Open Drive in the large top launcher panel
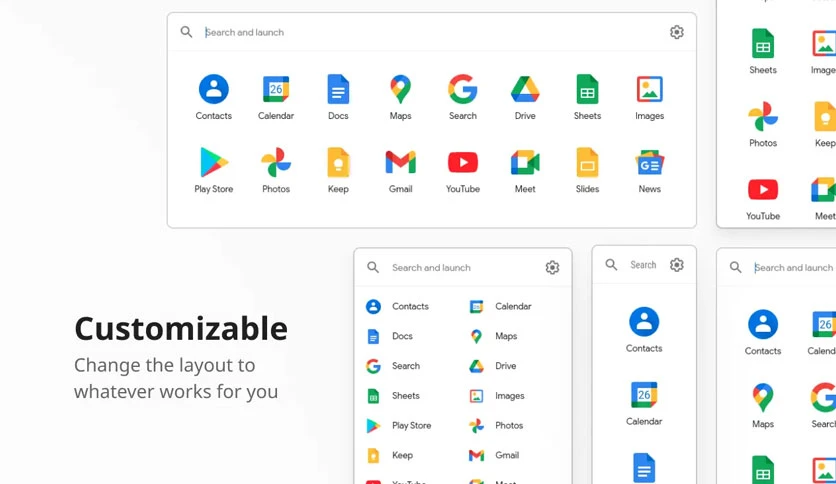 point(525,98)
